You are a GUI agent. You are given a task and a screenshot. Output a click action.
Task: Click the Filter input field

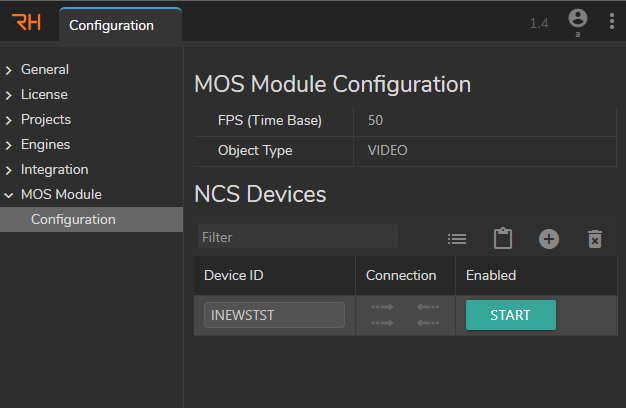[x=297, y=237]
